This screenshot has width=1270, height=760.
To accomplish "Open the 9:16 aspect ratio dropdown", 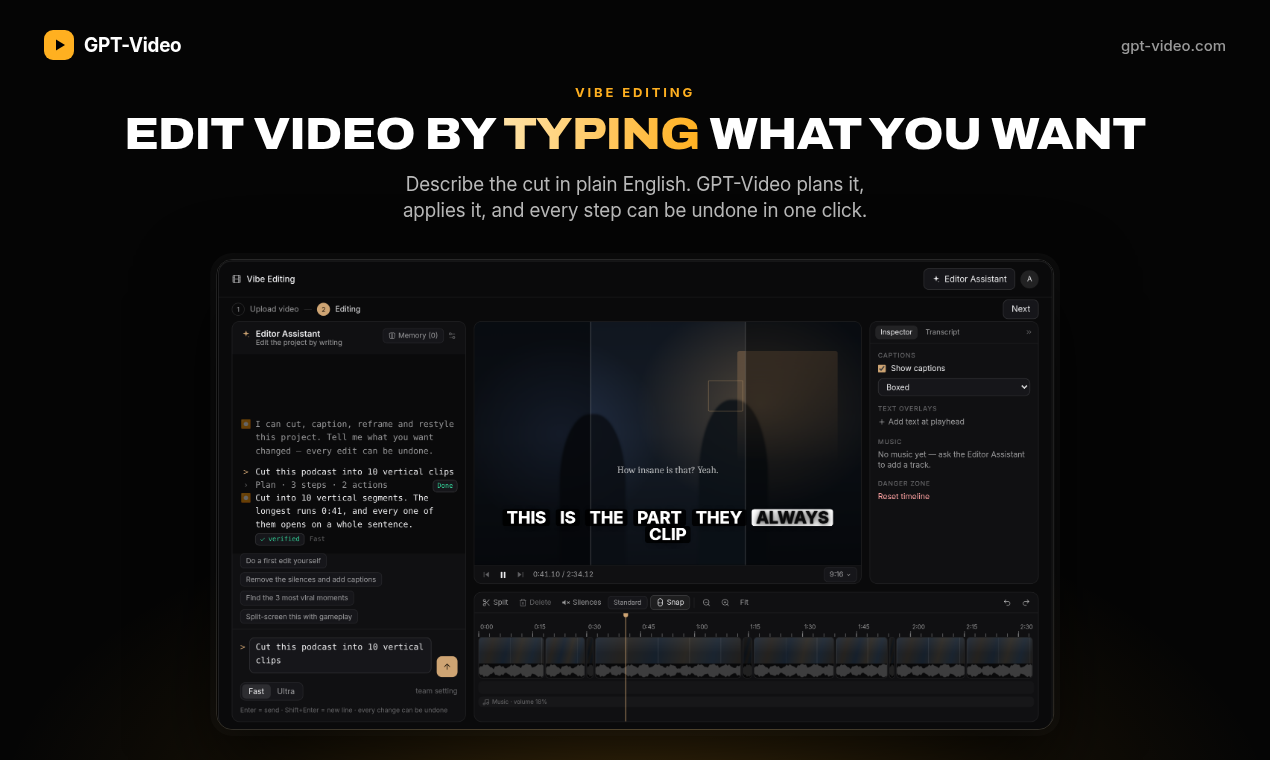I will click(x=840, y=574).
